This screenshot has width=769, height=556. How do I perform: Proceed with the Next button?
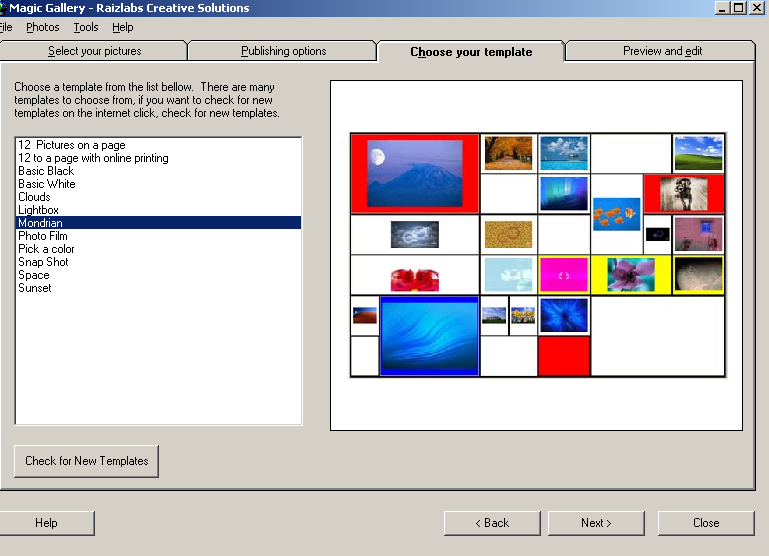pos(596,523)
